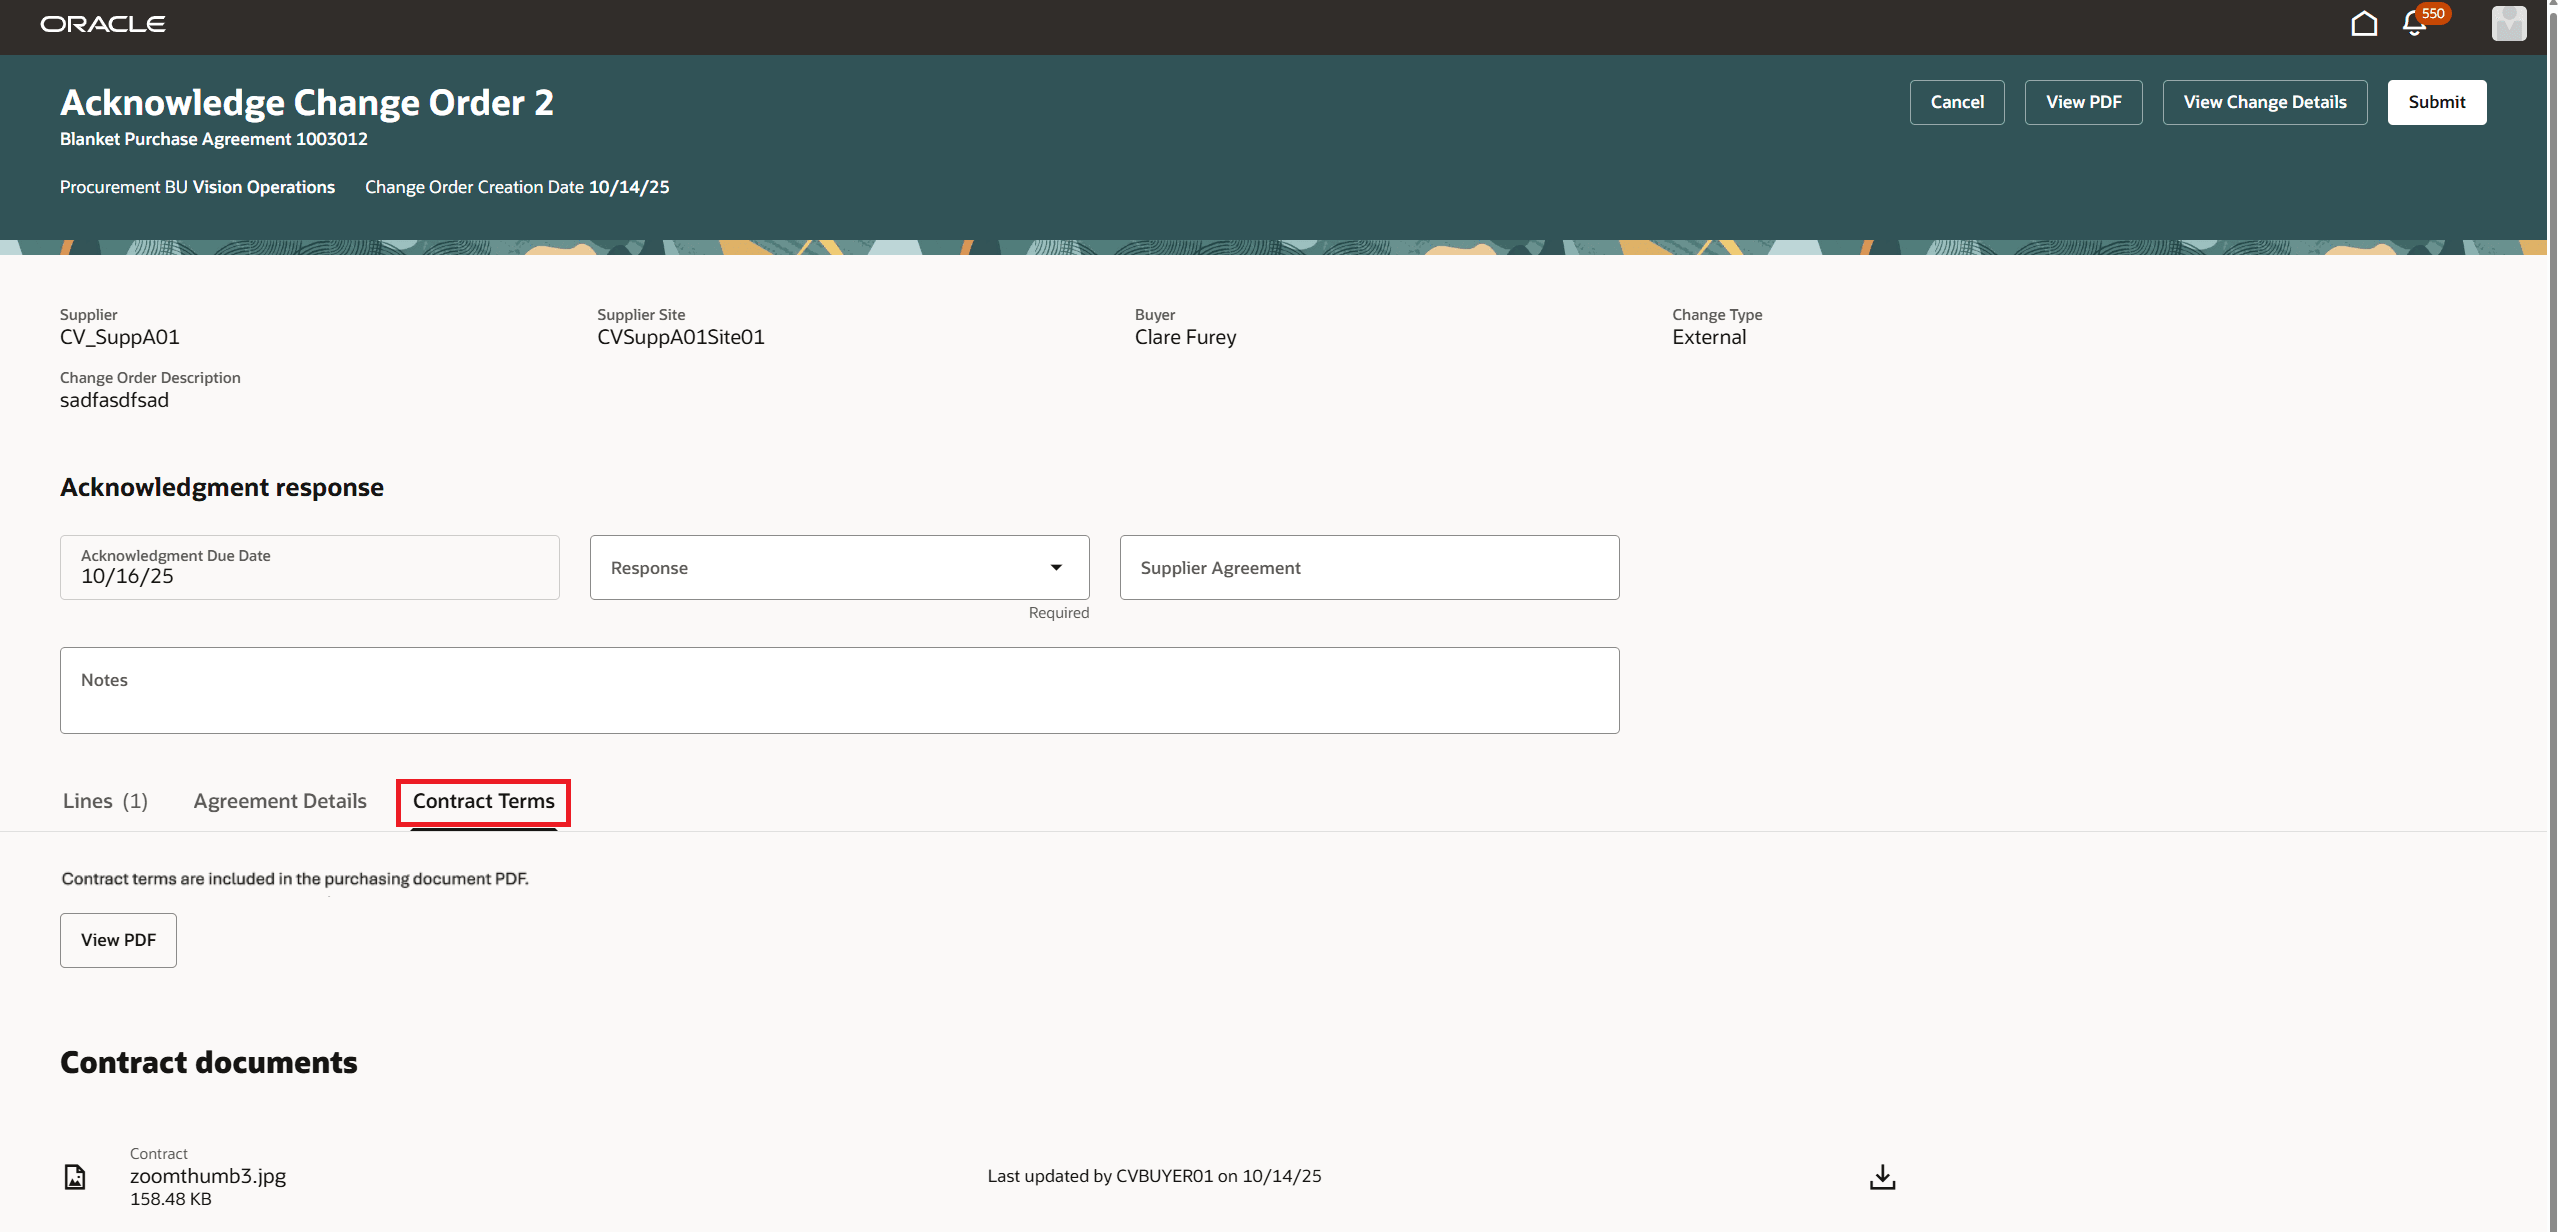Open the user profile avatar menu
Viewport: 2558px width, 1232px height.
(2508, 24)
